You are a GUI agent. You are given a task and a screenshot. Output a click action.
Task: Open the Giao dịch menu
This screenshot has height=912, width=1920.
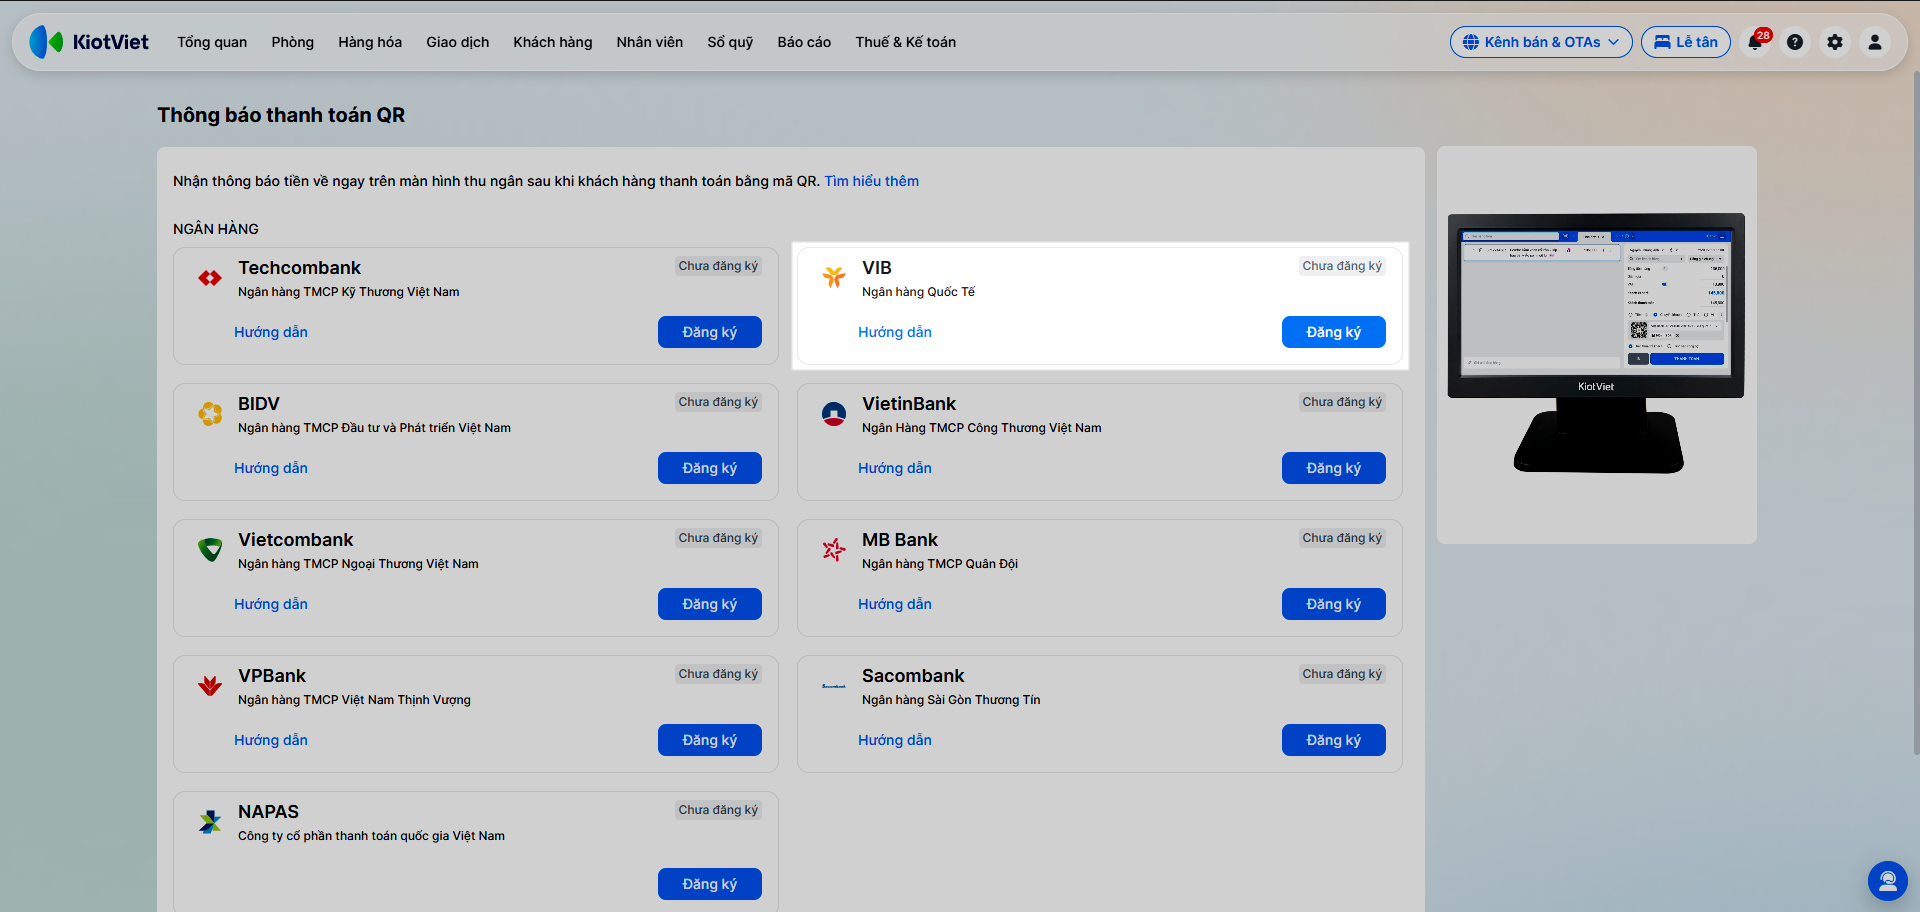click(x=458, y=42)
